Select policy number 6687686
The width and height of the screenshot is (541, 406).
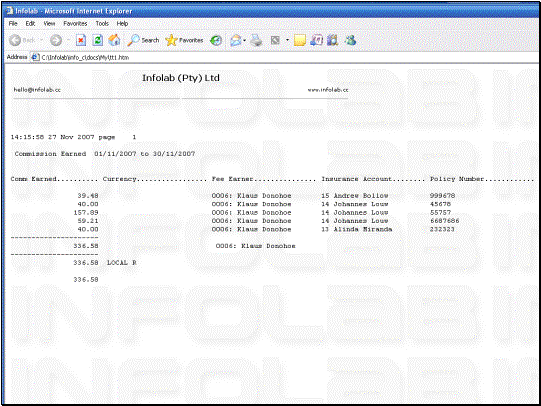click(x=444, y=221)
